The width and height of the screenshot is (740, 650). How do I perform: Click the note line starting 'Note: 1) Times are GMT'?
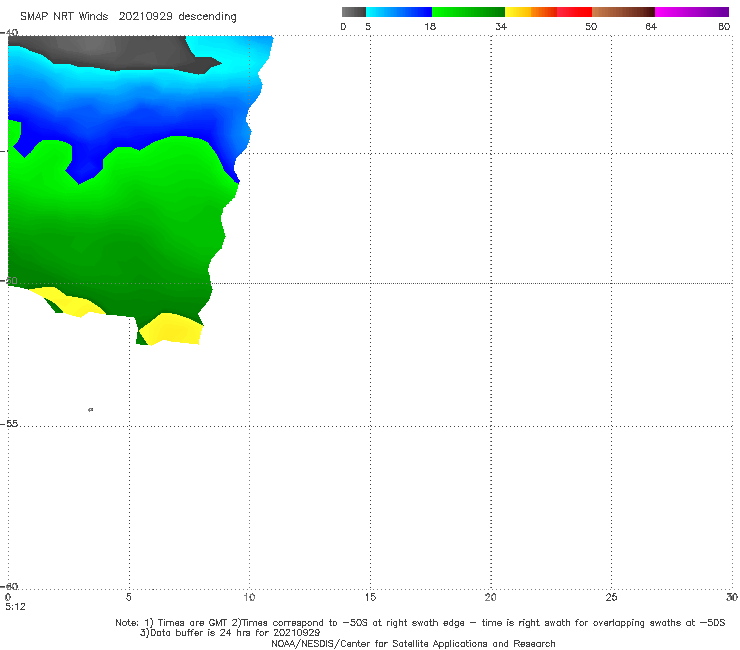tap(420, 623)
